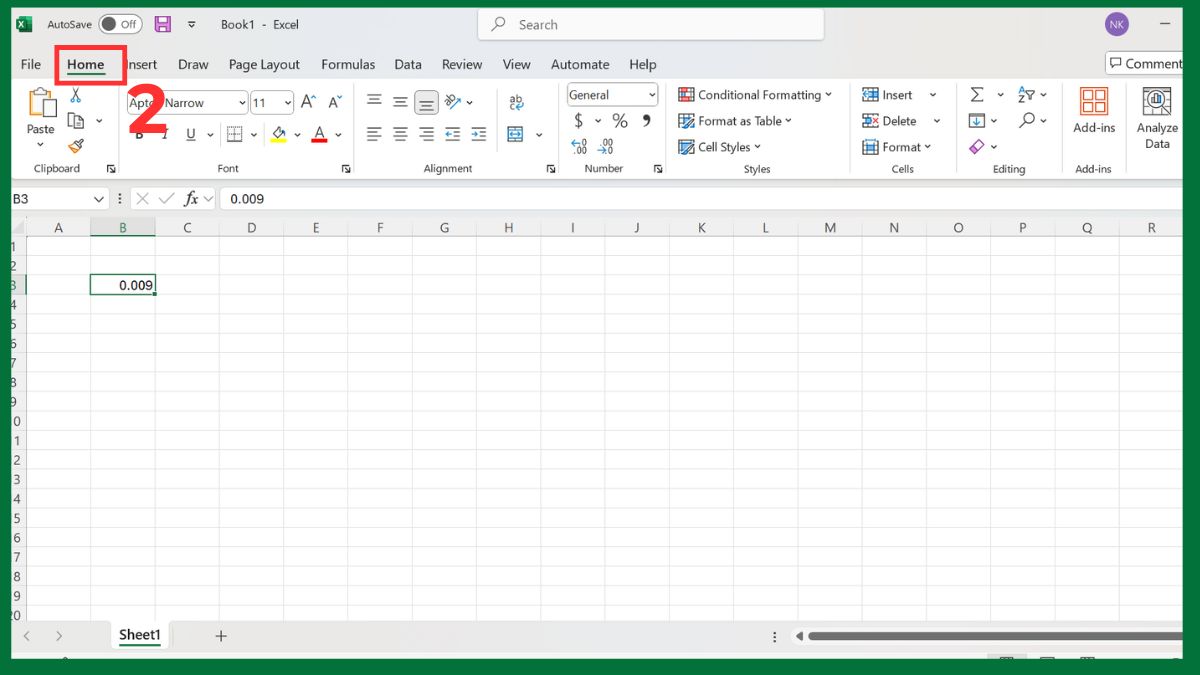Open the Data ribbon tab
This screenshot has height=675, width=1200.
[x=408, y=64]
